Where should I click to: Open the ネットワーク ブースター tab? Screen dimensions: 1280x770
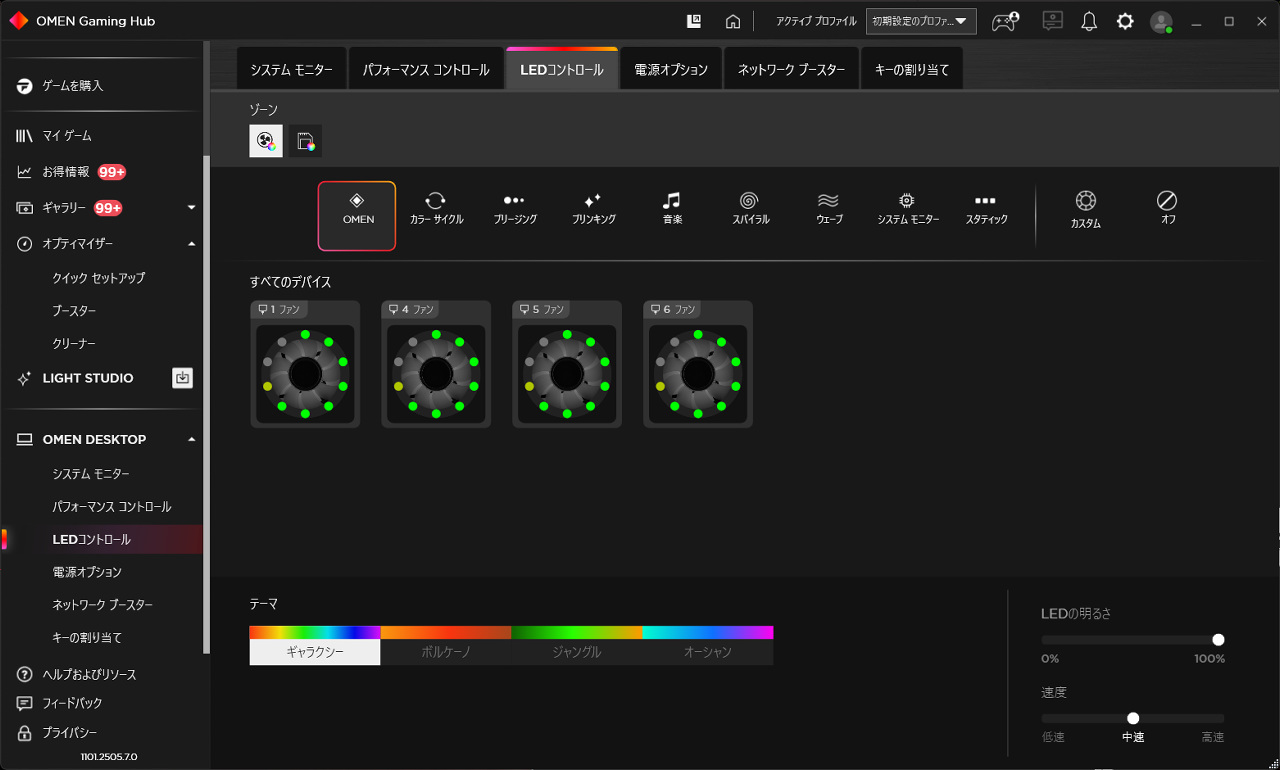(791, 70)
